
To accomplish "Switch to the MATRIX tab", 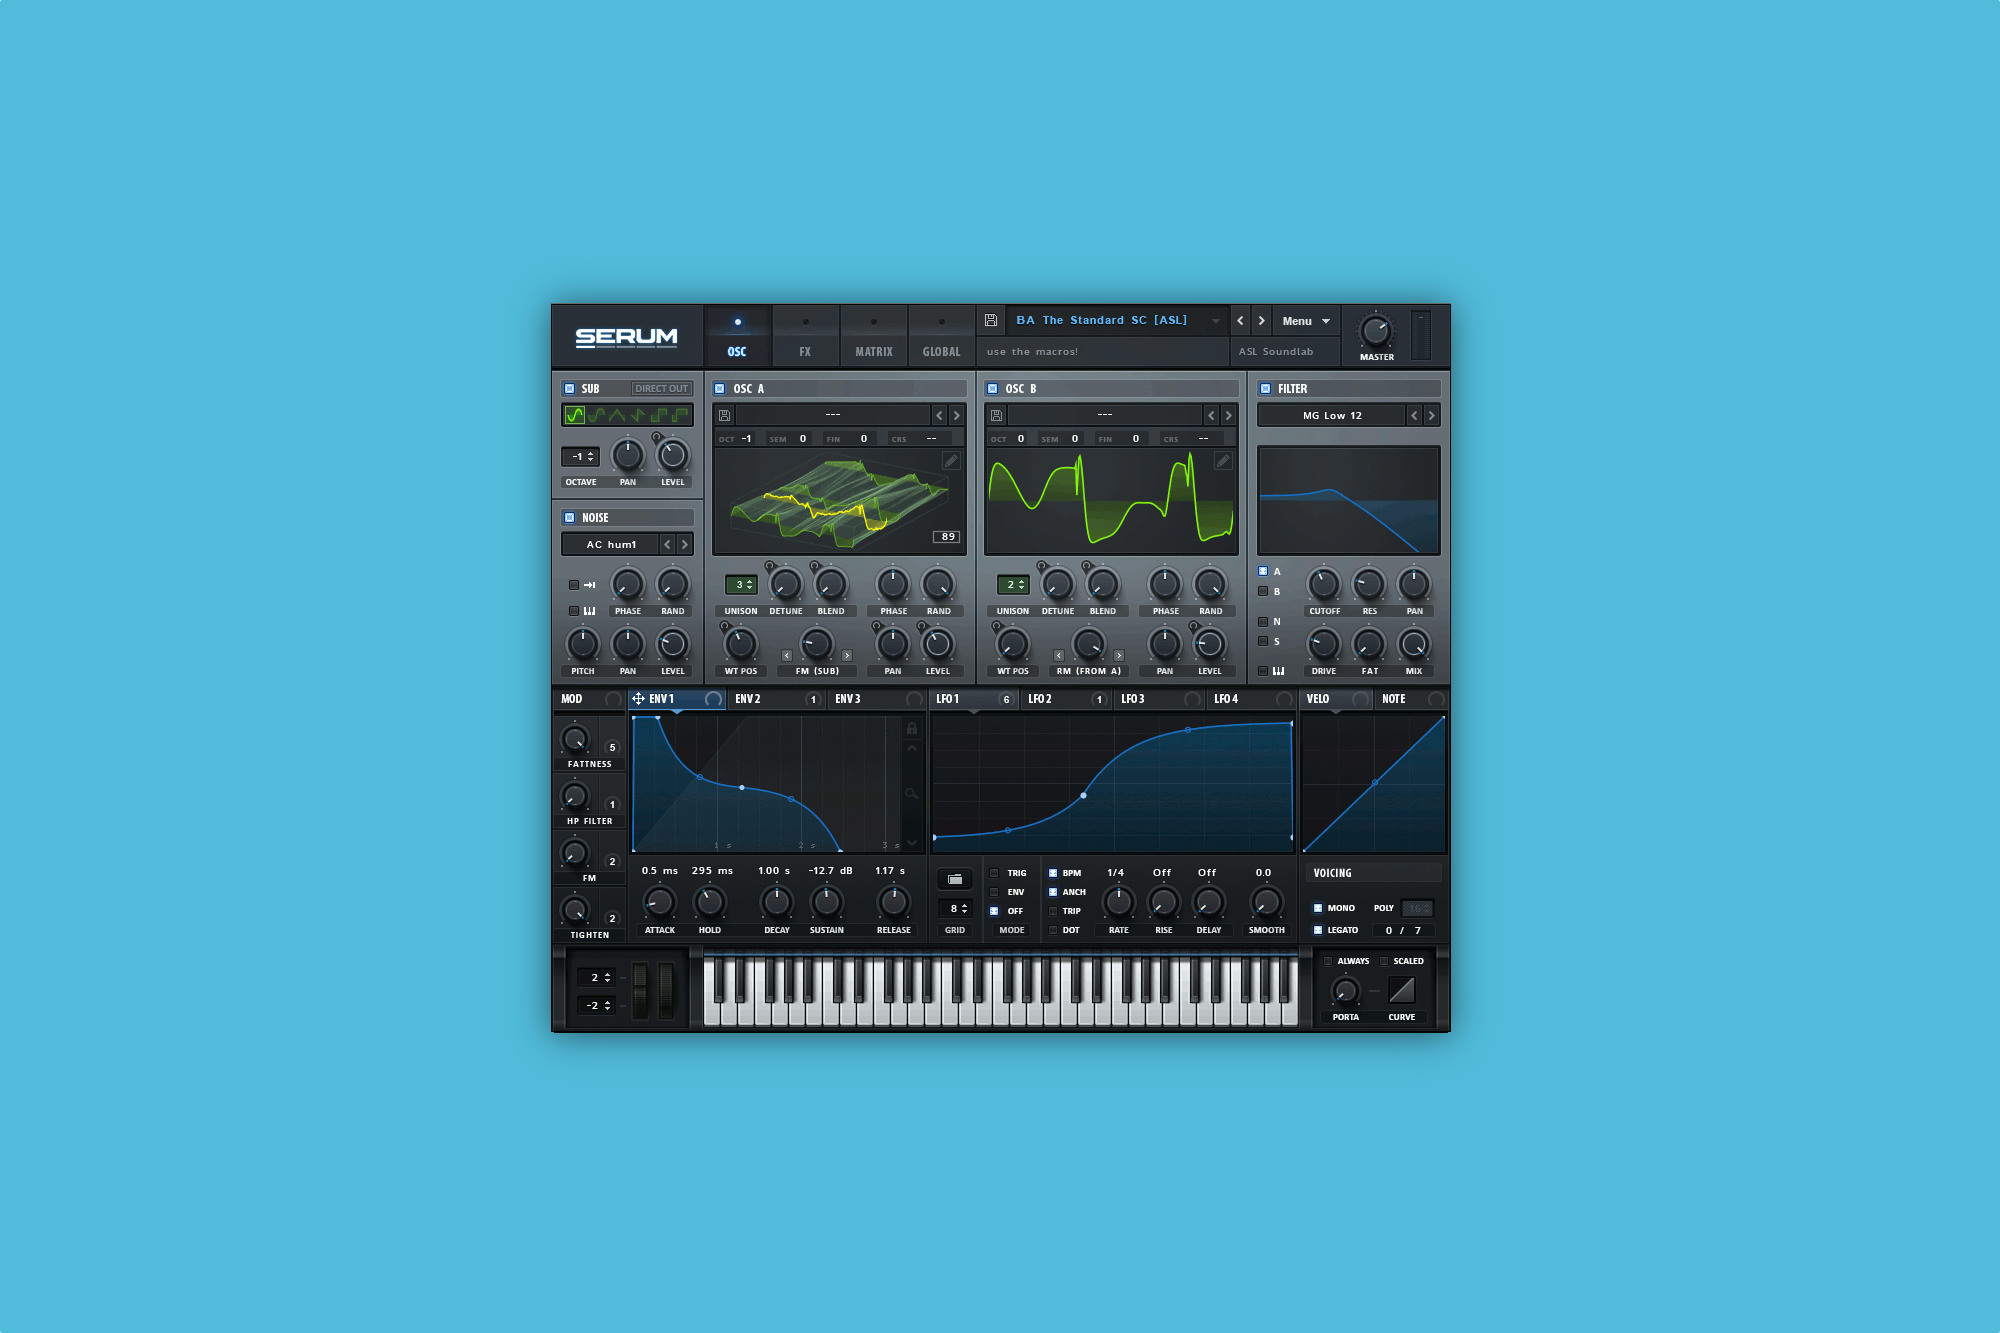I will coord(873,339).
